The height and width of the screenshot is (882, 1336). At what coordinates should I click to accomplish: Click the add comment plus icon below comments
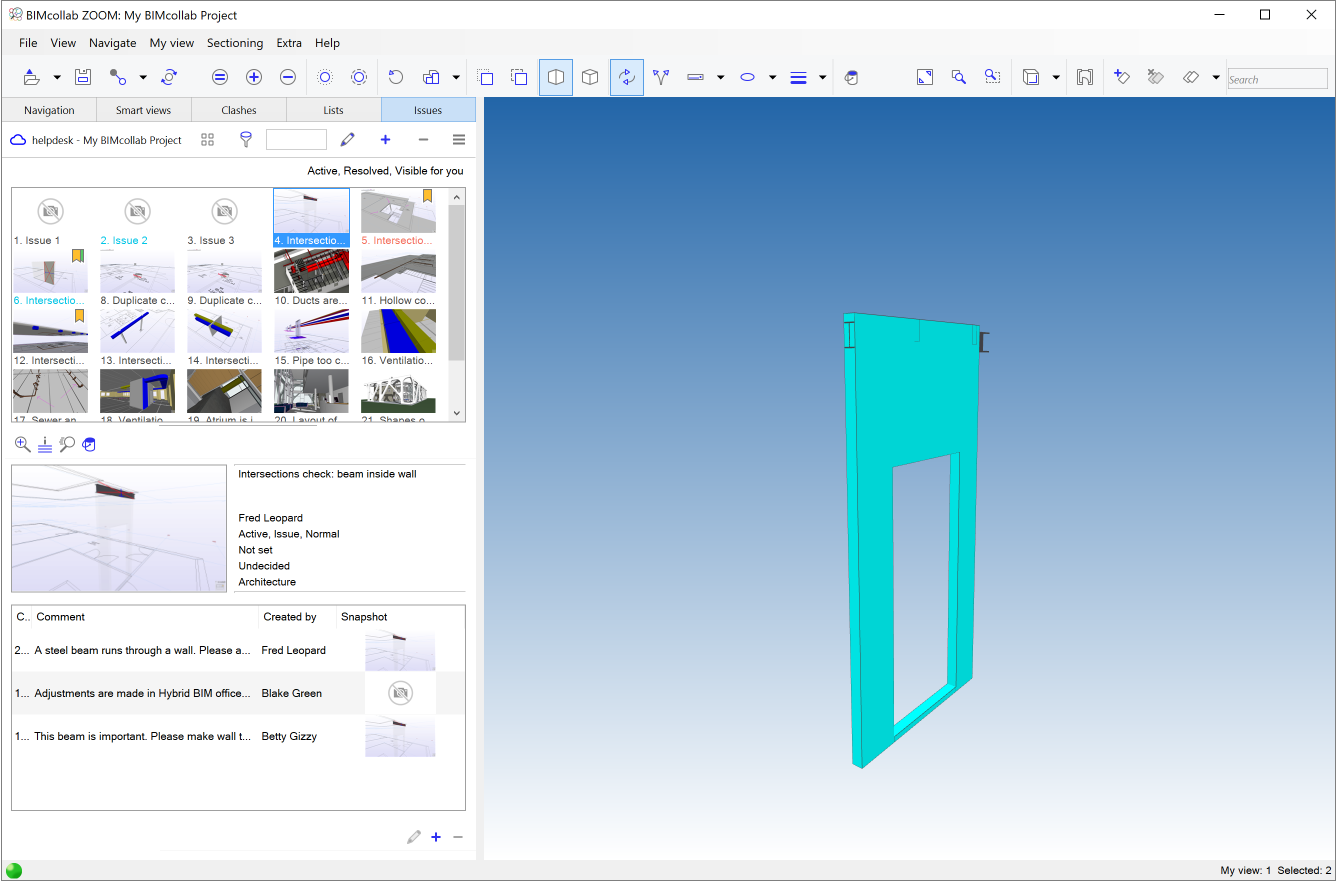pyautogui.click(x=436, y=837)
